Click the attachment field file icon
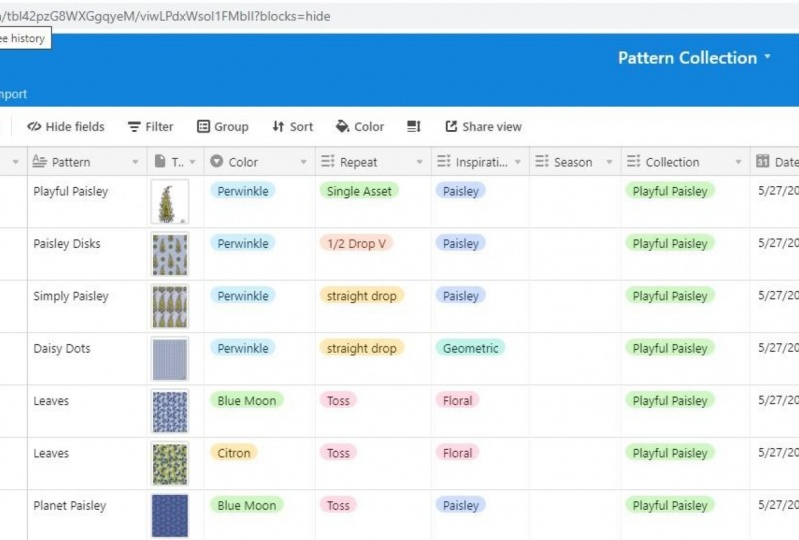Image resolution: width=799 pixels, height=540 pixels. 161,162
